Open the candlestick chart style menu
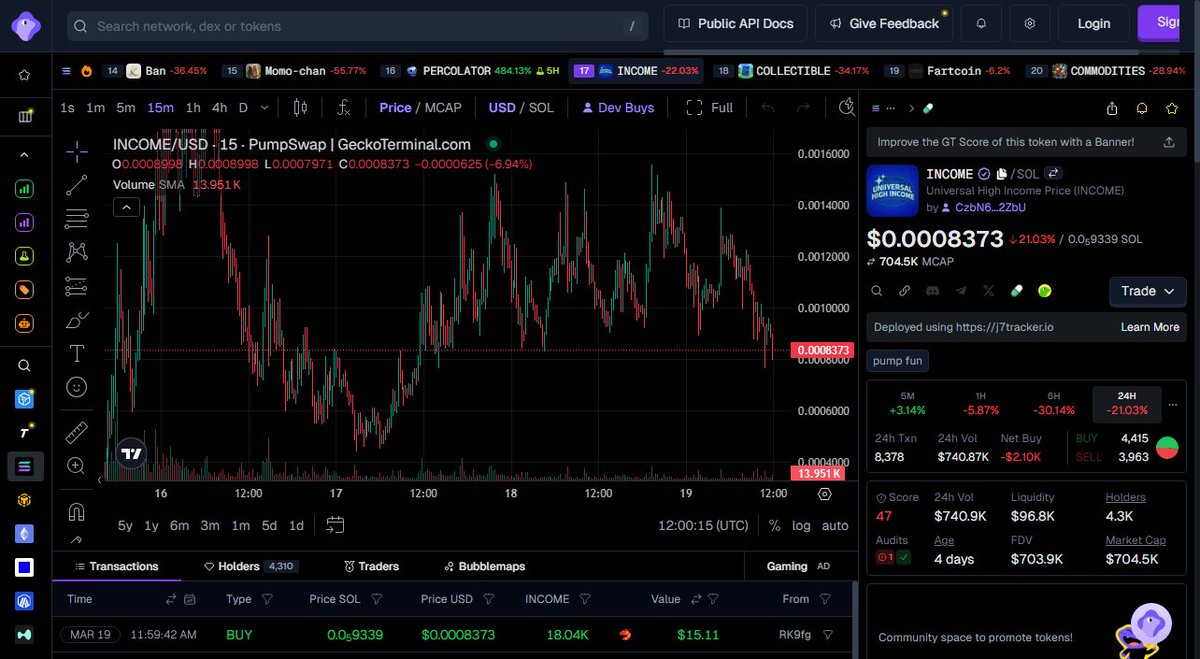Image resolution: width=1200 pixels, height=659 pixels. point(300,107)
